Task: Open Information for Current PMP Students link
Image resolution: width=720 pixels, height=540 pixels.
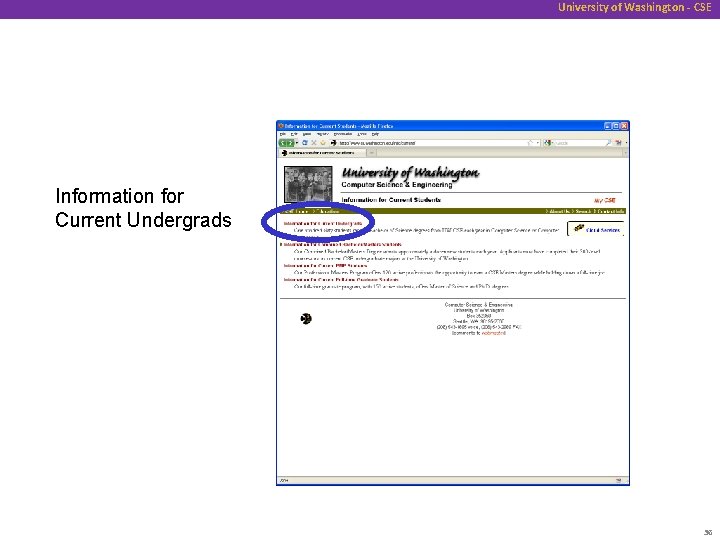Action: pos(326,265)
